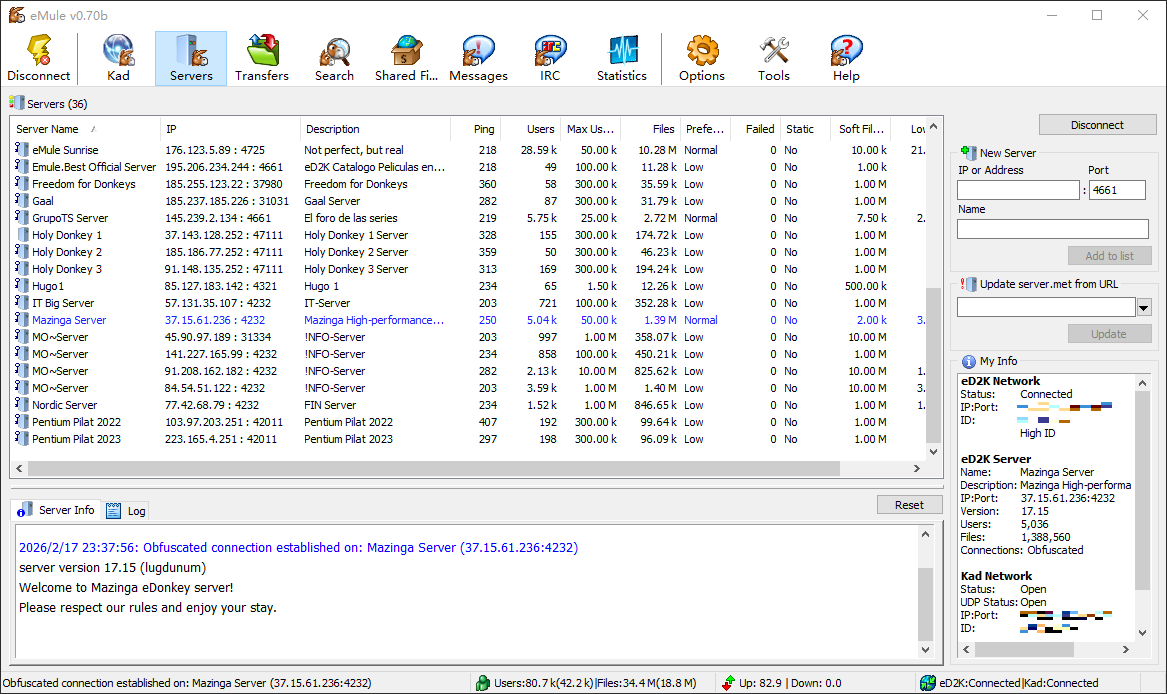Click the server list horizontal scrollbar
Image resolution: width=1167 pixels, height=694 pixels.
pos(470,468)
